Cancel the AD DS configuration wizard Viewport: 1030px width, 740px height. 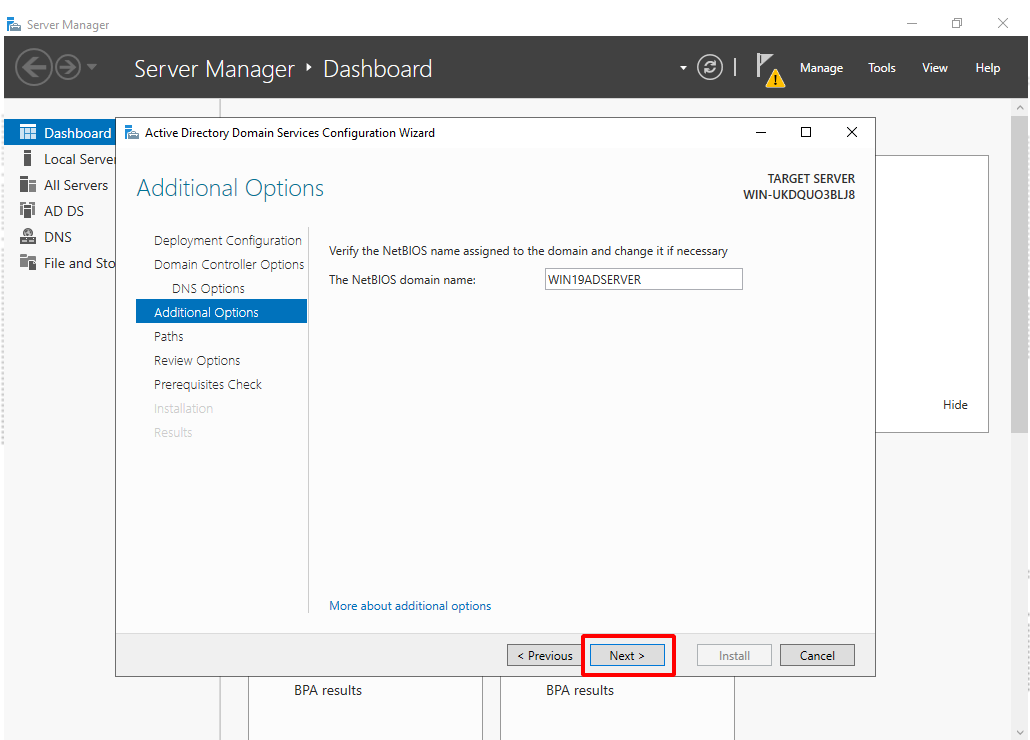click(817, 656)
